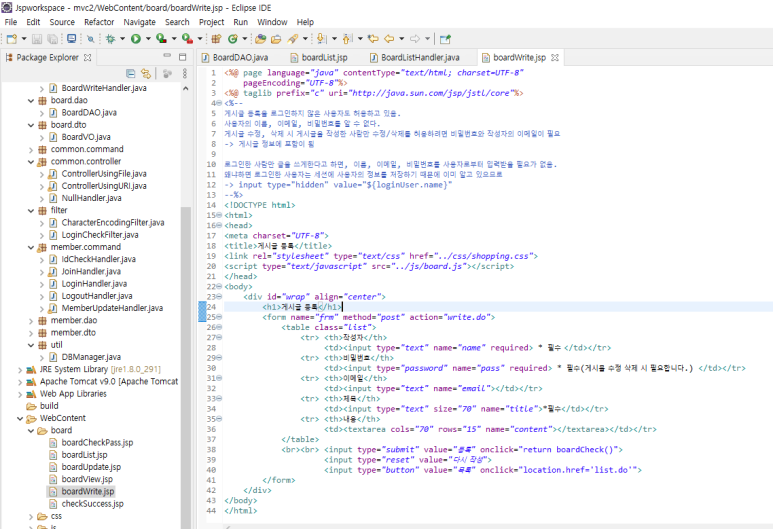Toggle the Pin Editor icon
Screen dimensions: 773x529
(x=445, y=38)
